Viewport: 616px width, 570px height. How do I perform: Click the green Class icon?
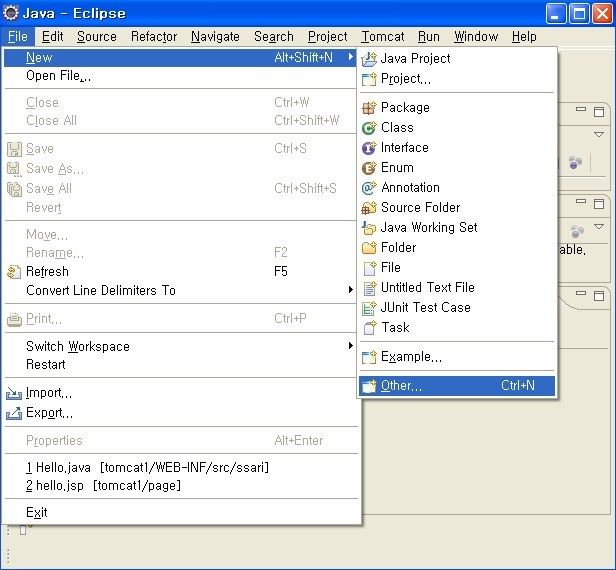(369, 128)
